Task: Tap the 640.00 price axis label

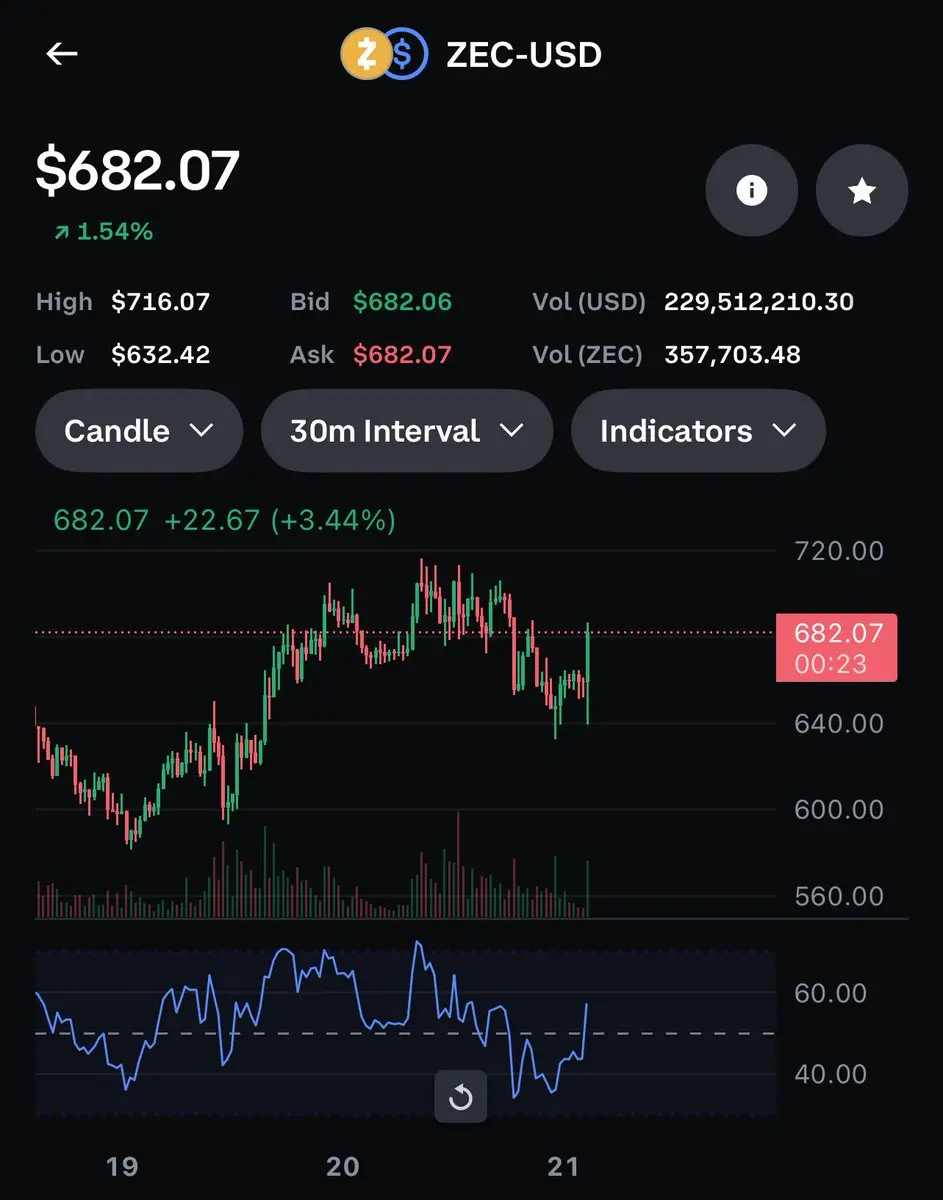Action: [839, 723]
